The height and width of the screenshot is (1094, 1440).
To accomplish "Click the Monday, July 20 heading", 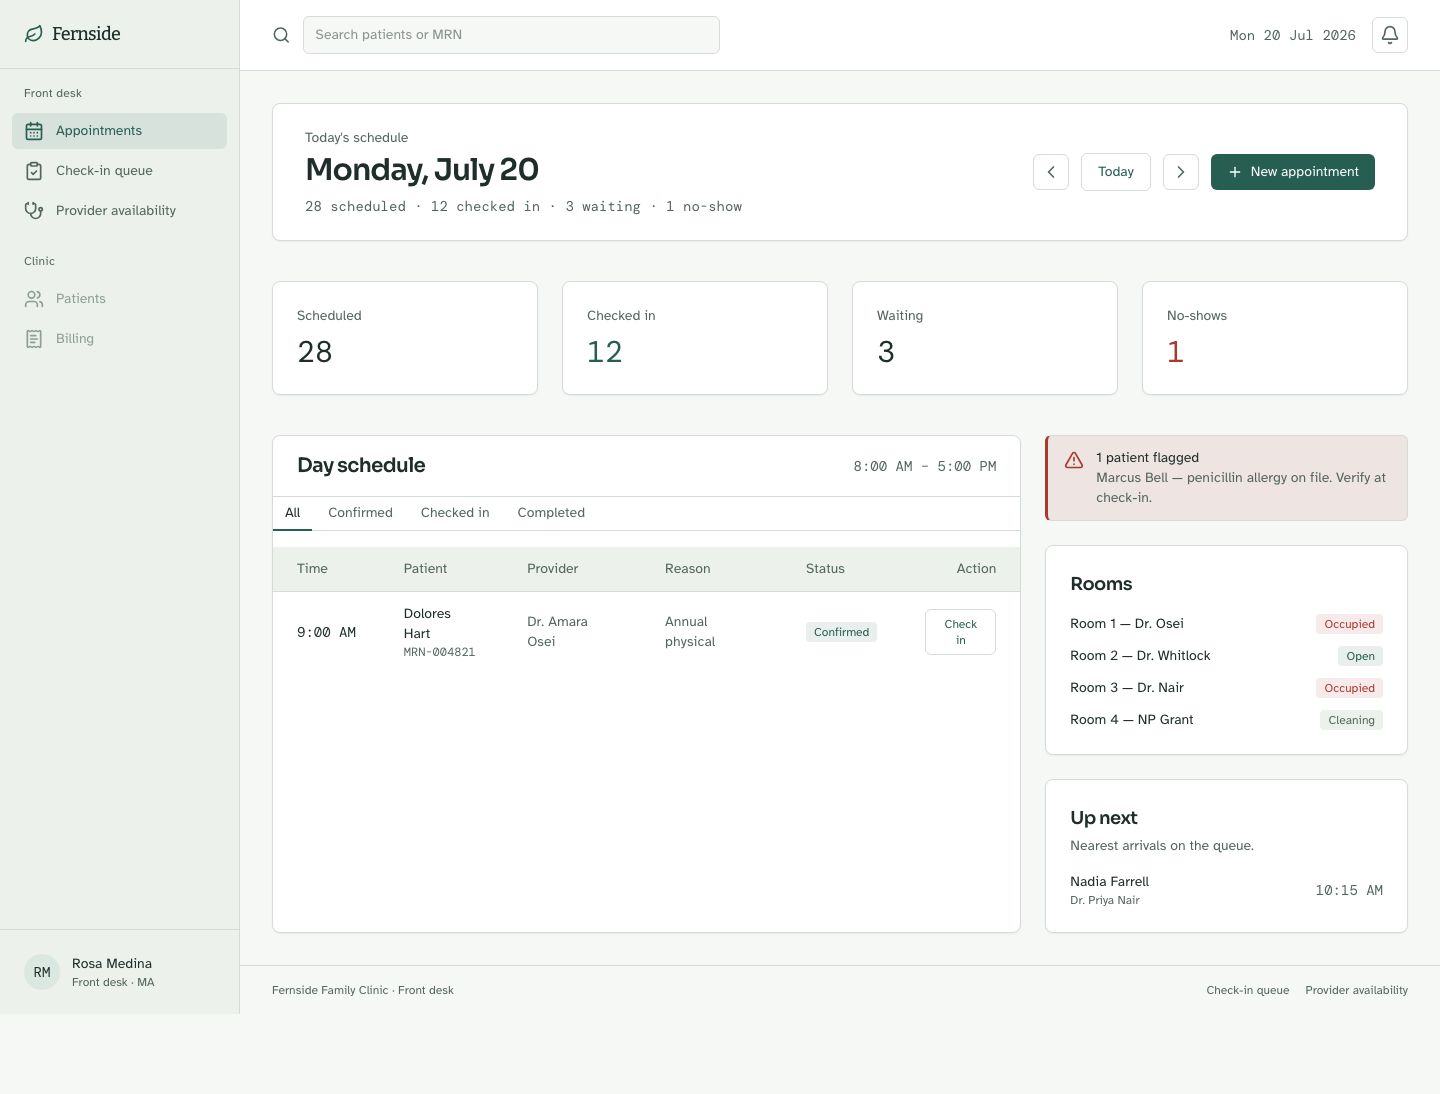I will (x=422, y=170).
